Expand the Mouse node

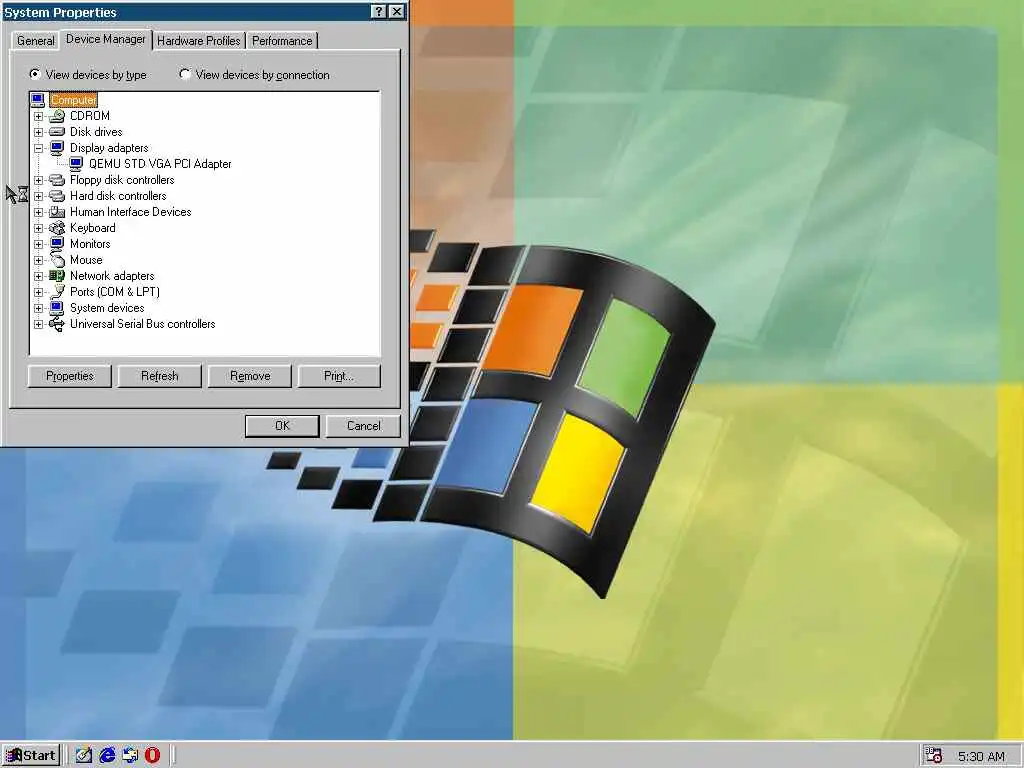pyautogui.click(x=39, y=261)
